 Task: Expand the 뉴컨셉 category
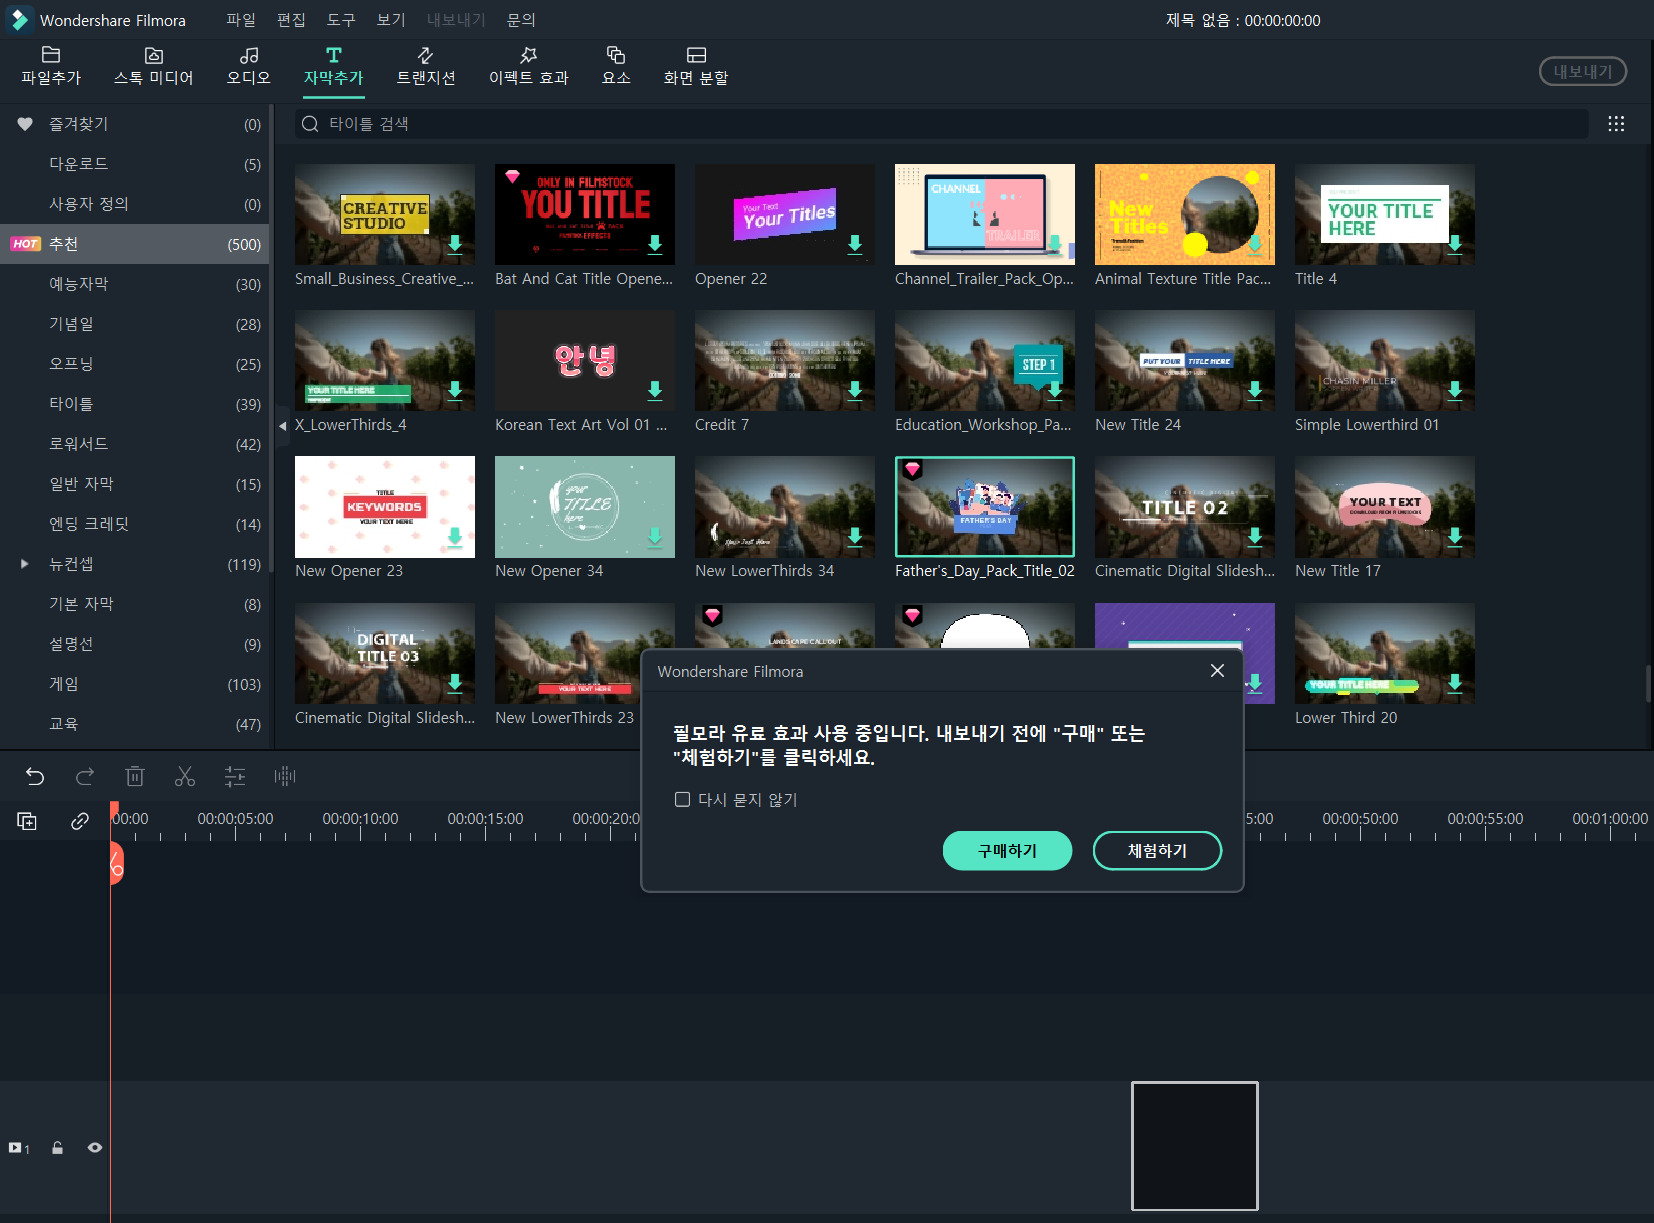point(25,564)
